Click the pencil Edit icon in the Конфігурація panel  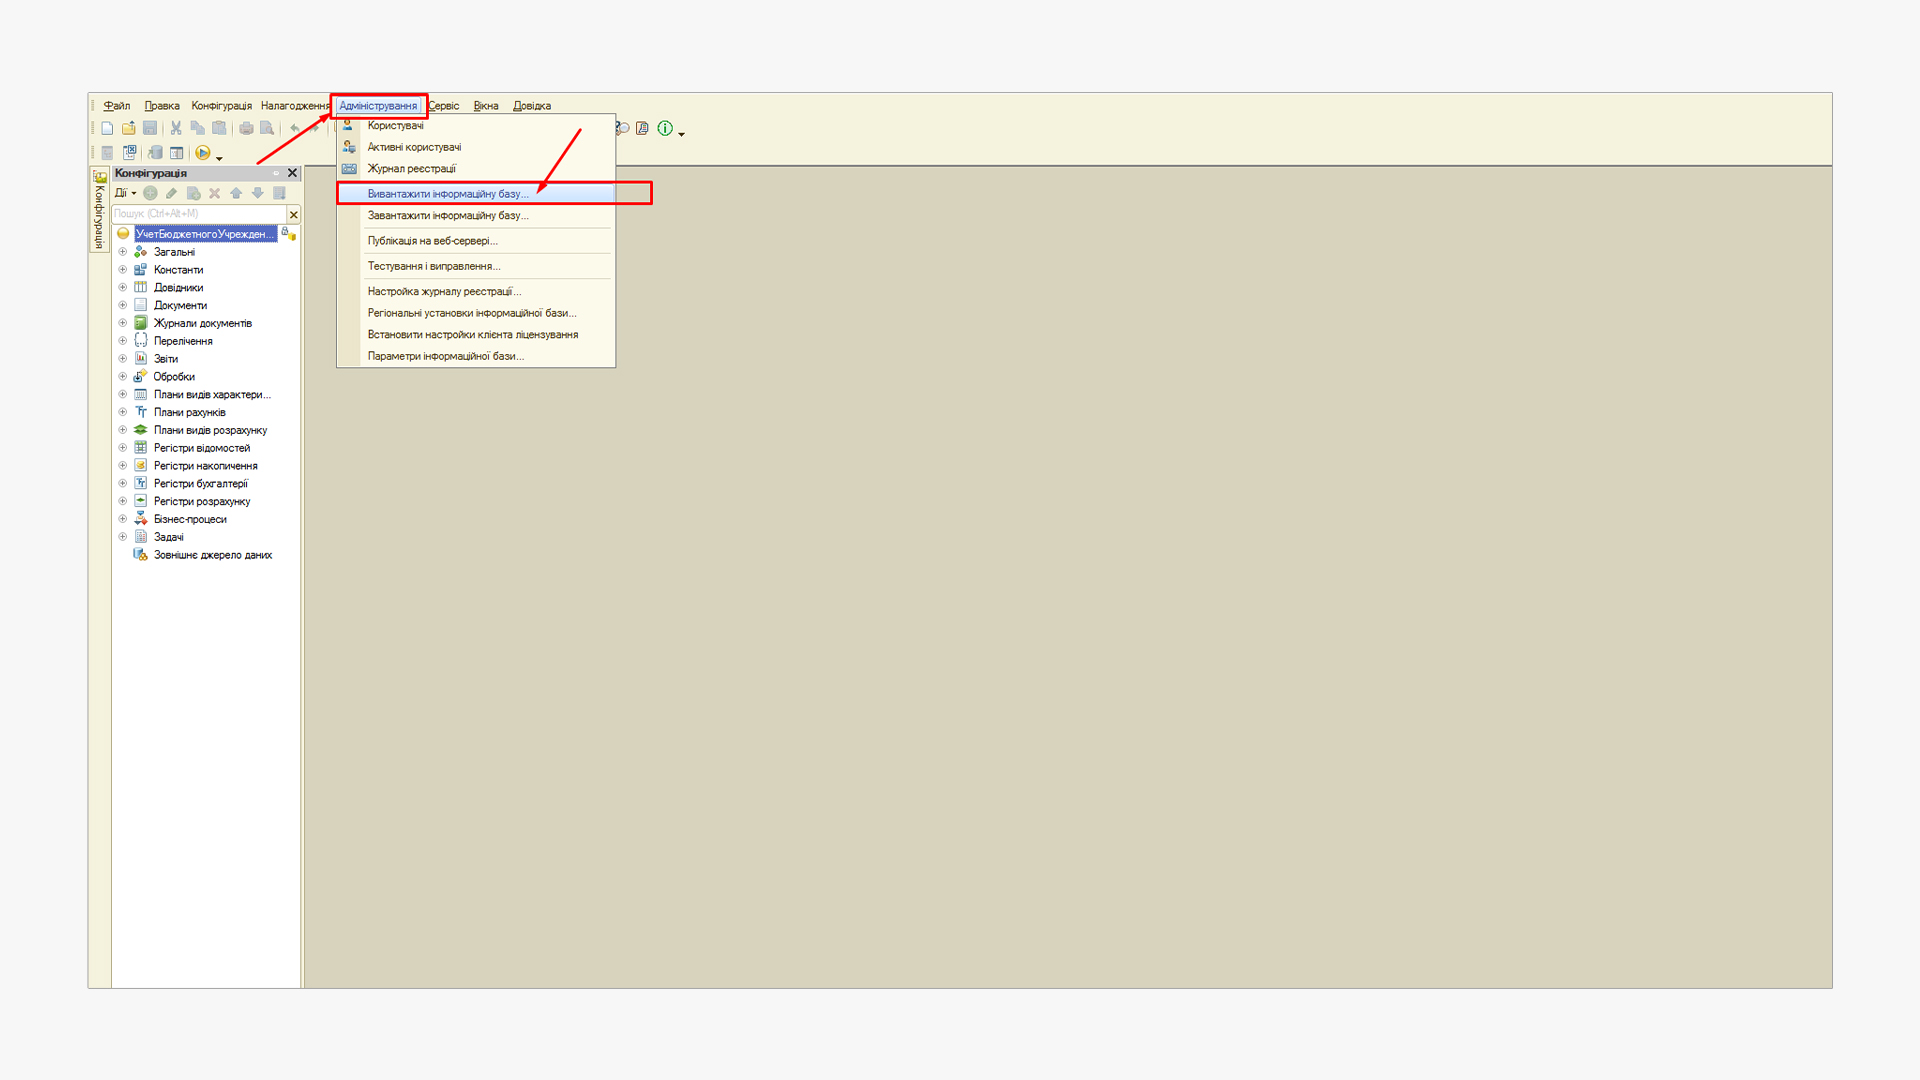(172, 193)
